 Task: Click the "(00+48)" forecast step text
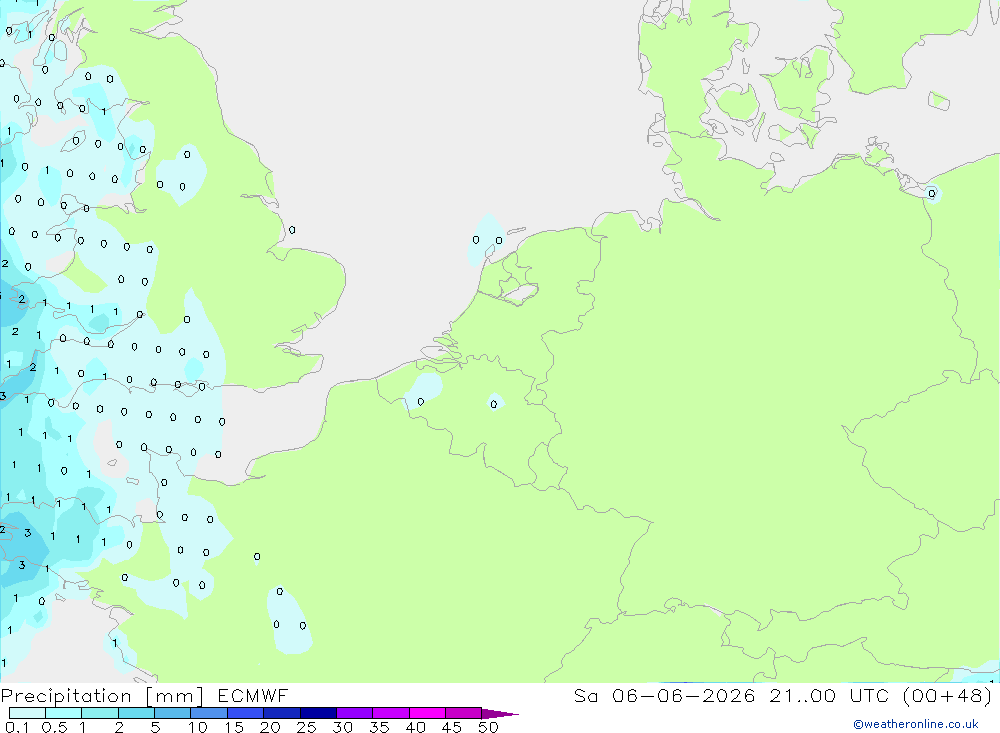[948, 696]
